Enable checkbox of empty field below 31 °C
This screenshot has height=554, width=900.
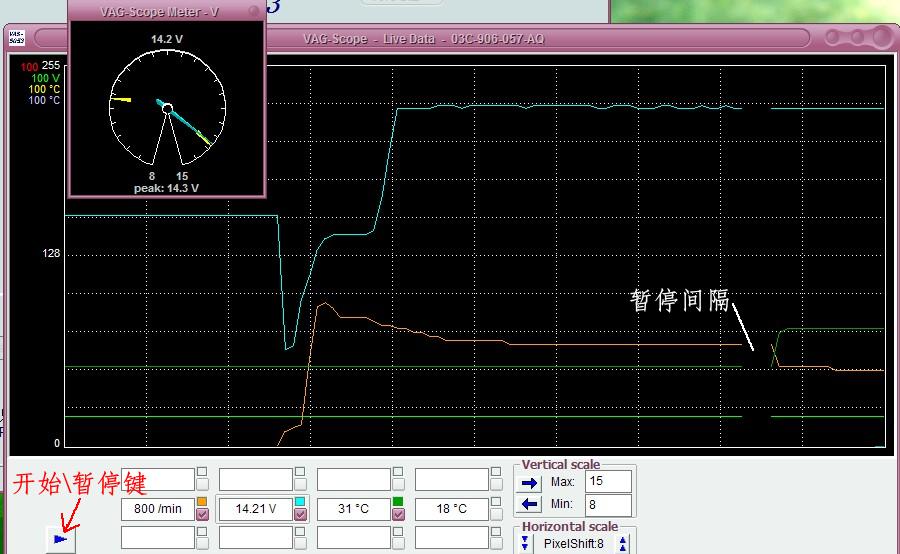coord(398,543)
